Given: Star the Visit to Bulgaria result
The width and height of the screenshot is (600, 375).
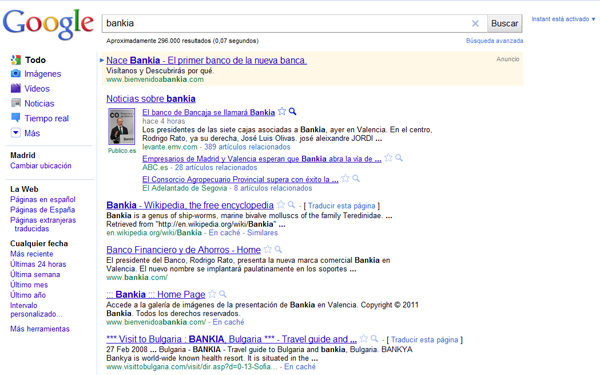Looking at the screenshot, I should [x=364, y=339].
